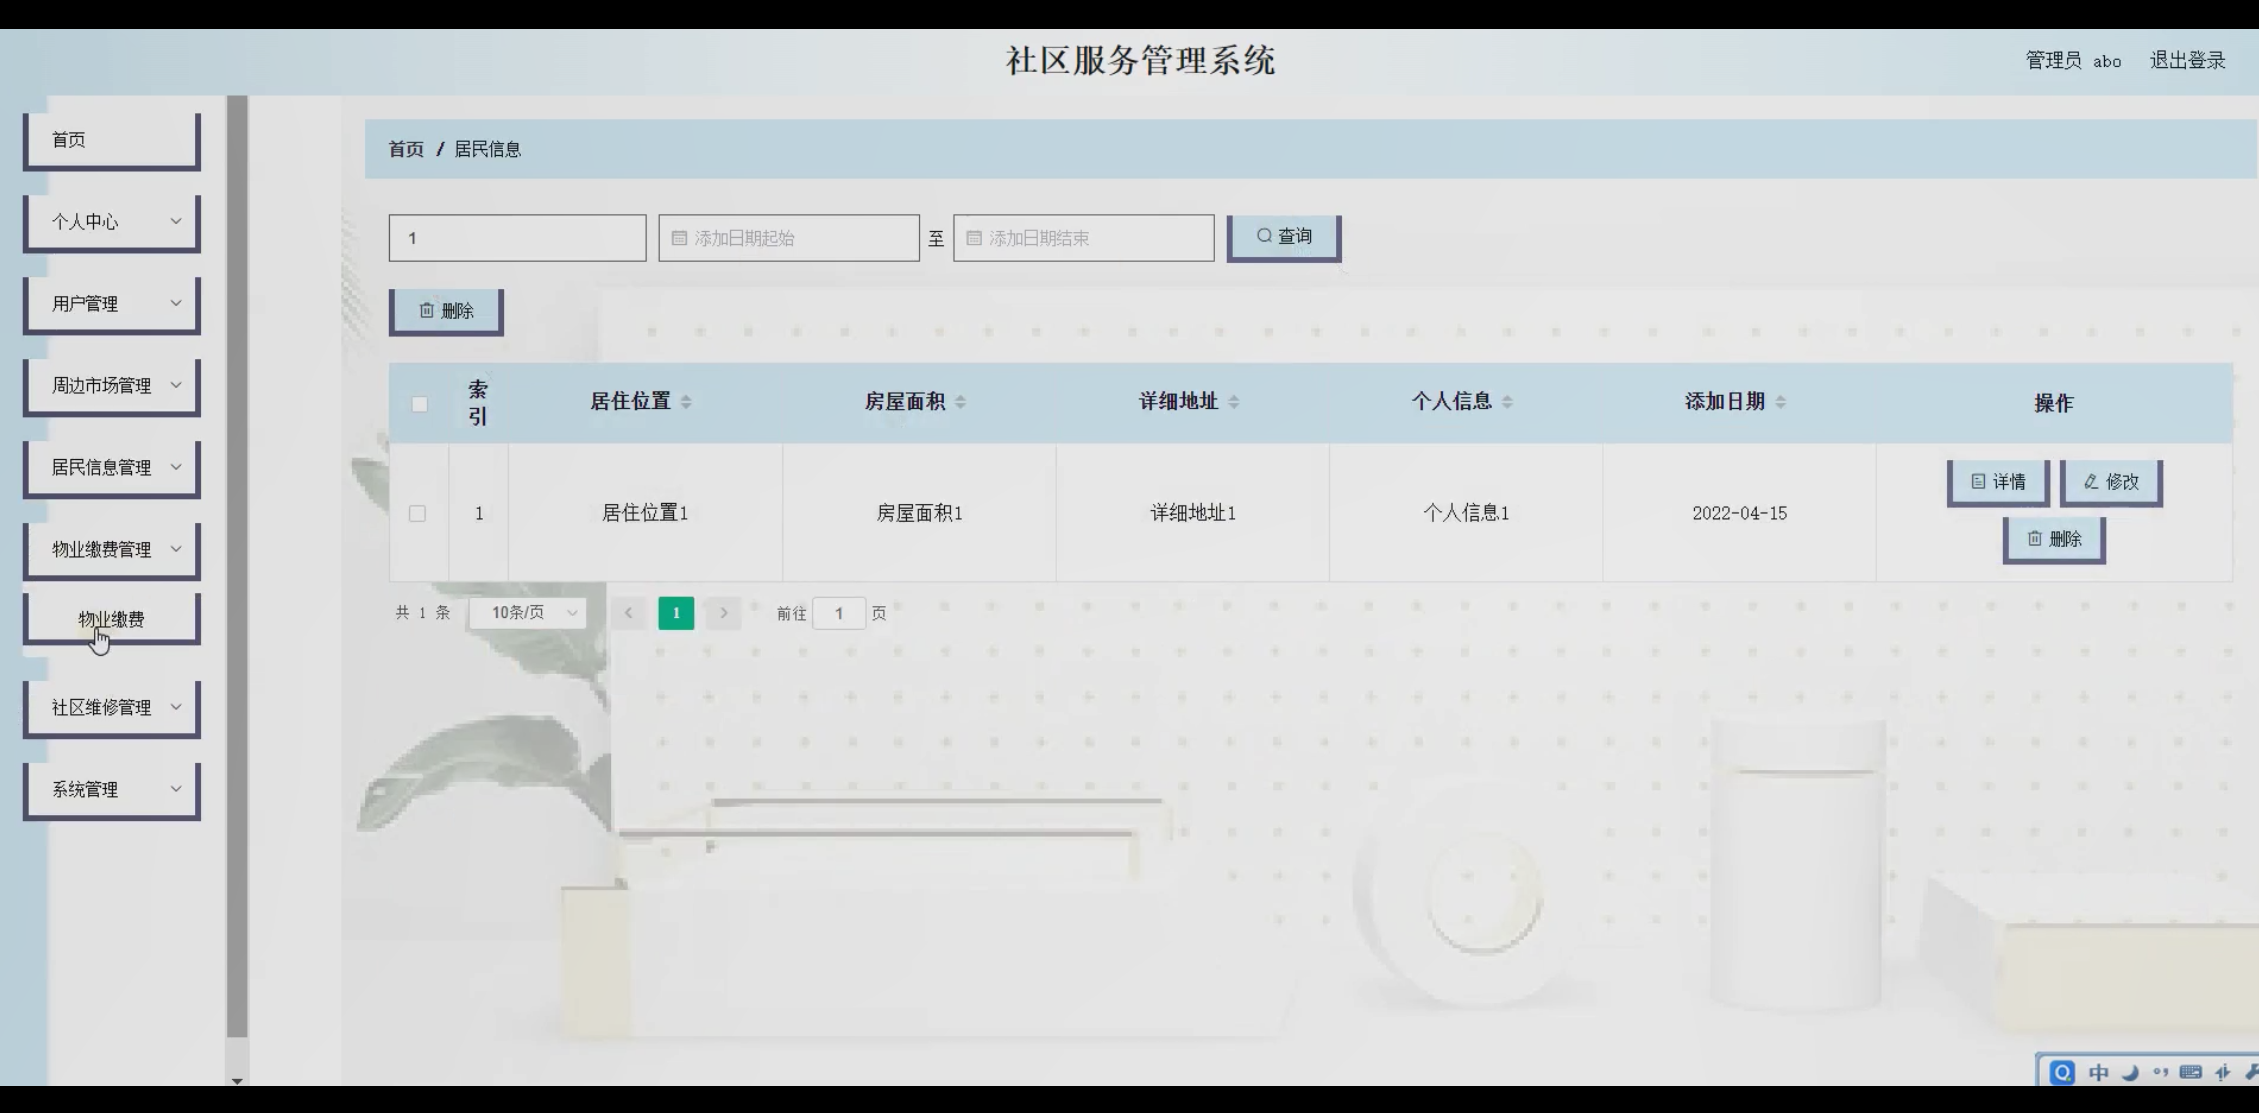Screen dimensions: 2259x1113
Task: Go to 首页 in the sidebar
Action: click(111, 140)
